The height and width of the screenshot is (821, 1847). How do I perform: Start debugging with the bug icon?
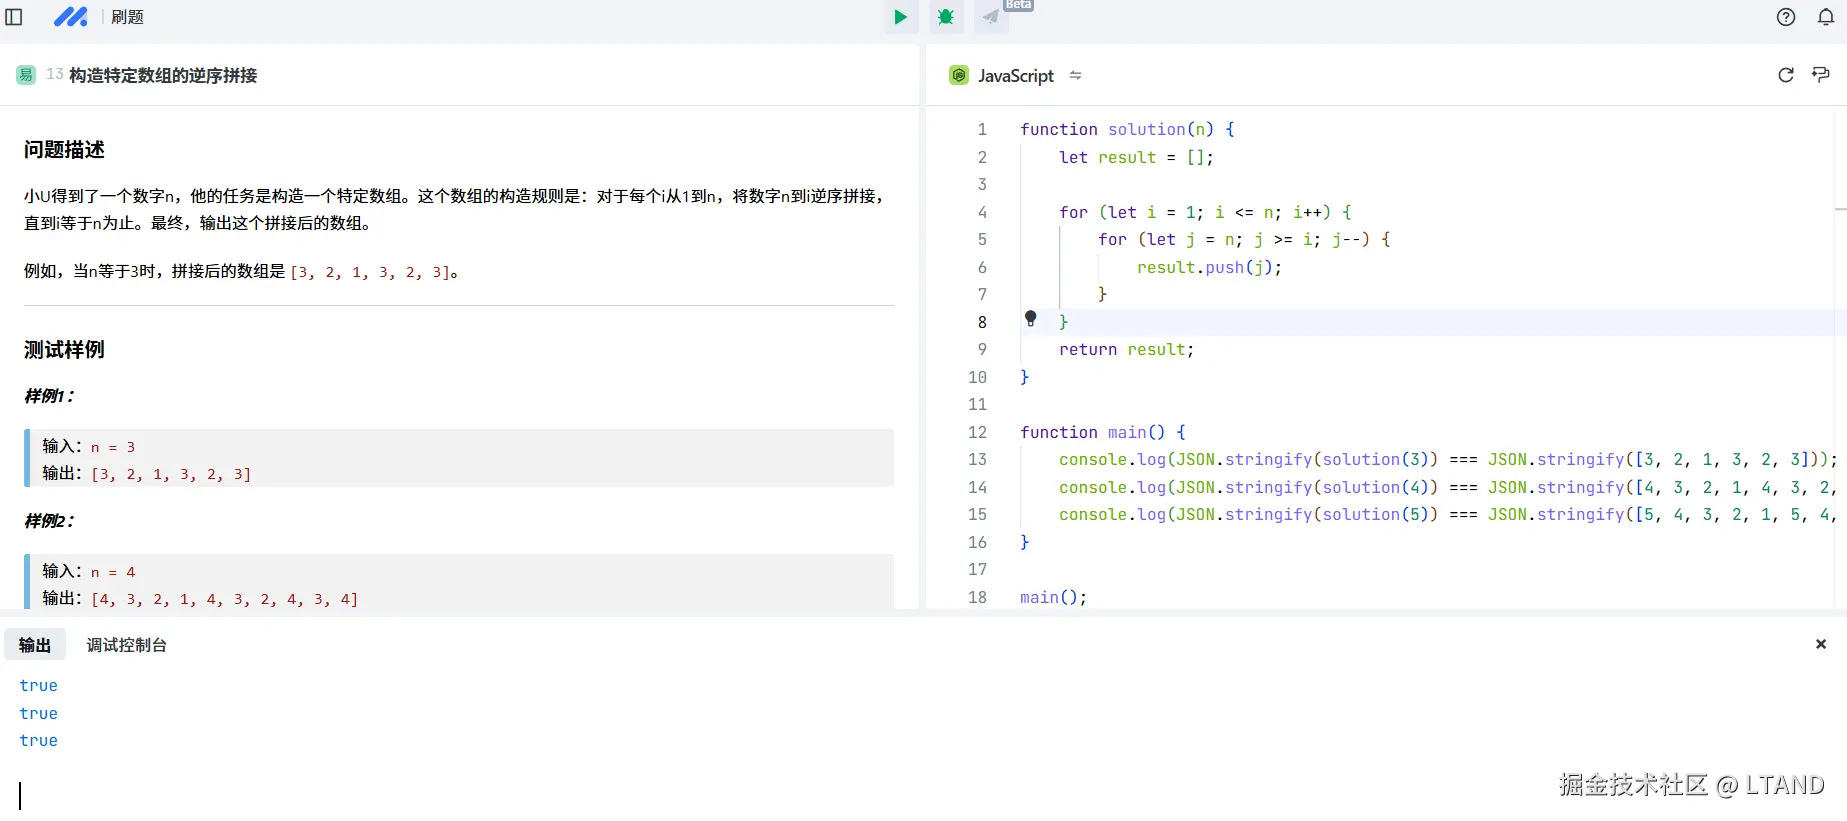point(946,17)
